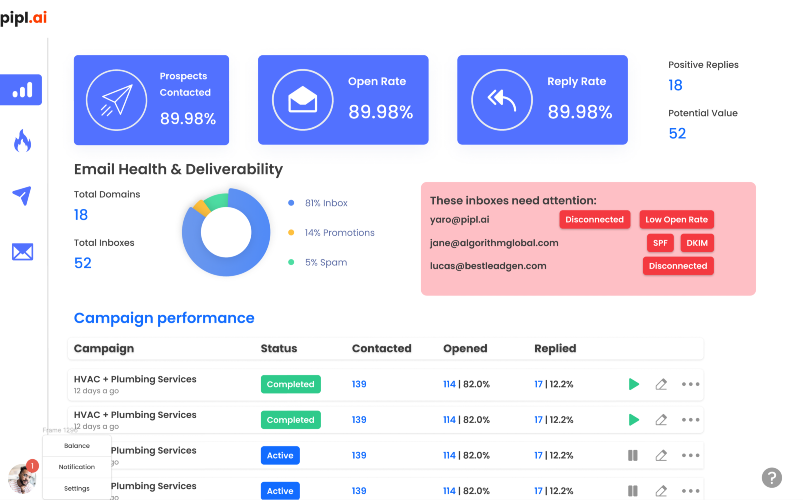The height and width of the screenshot is (500, 803).
Task: Open the paper plane campaigns sidebar icon
Action: pos(22,195)
